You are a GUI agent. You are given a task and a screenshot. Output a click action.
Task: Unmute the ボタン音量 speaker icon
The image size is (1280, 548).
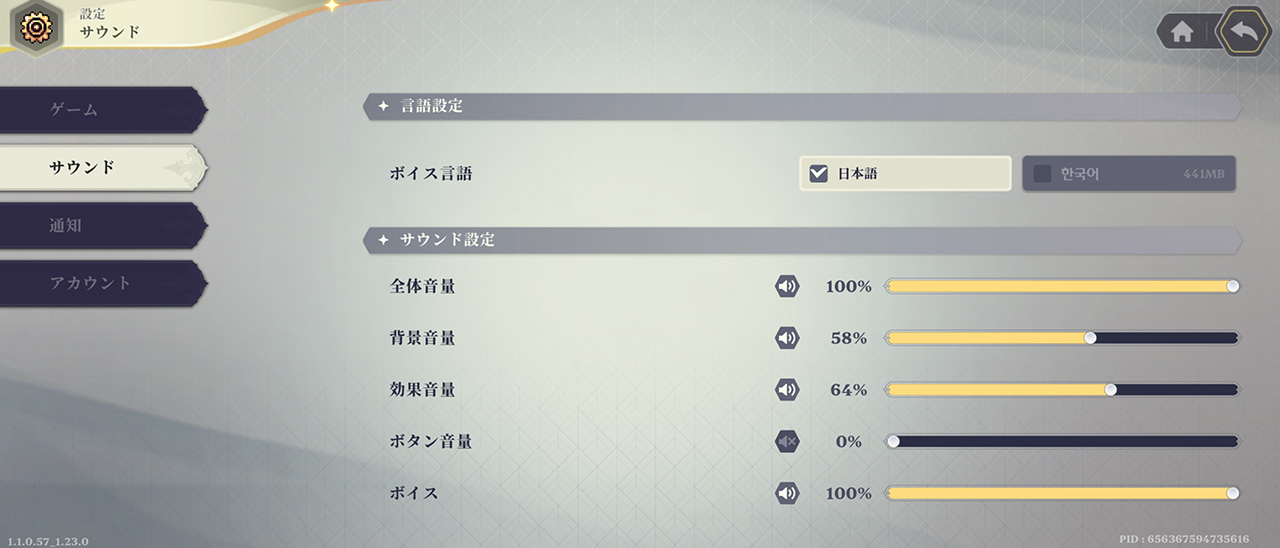coord(788,441)
